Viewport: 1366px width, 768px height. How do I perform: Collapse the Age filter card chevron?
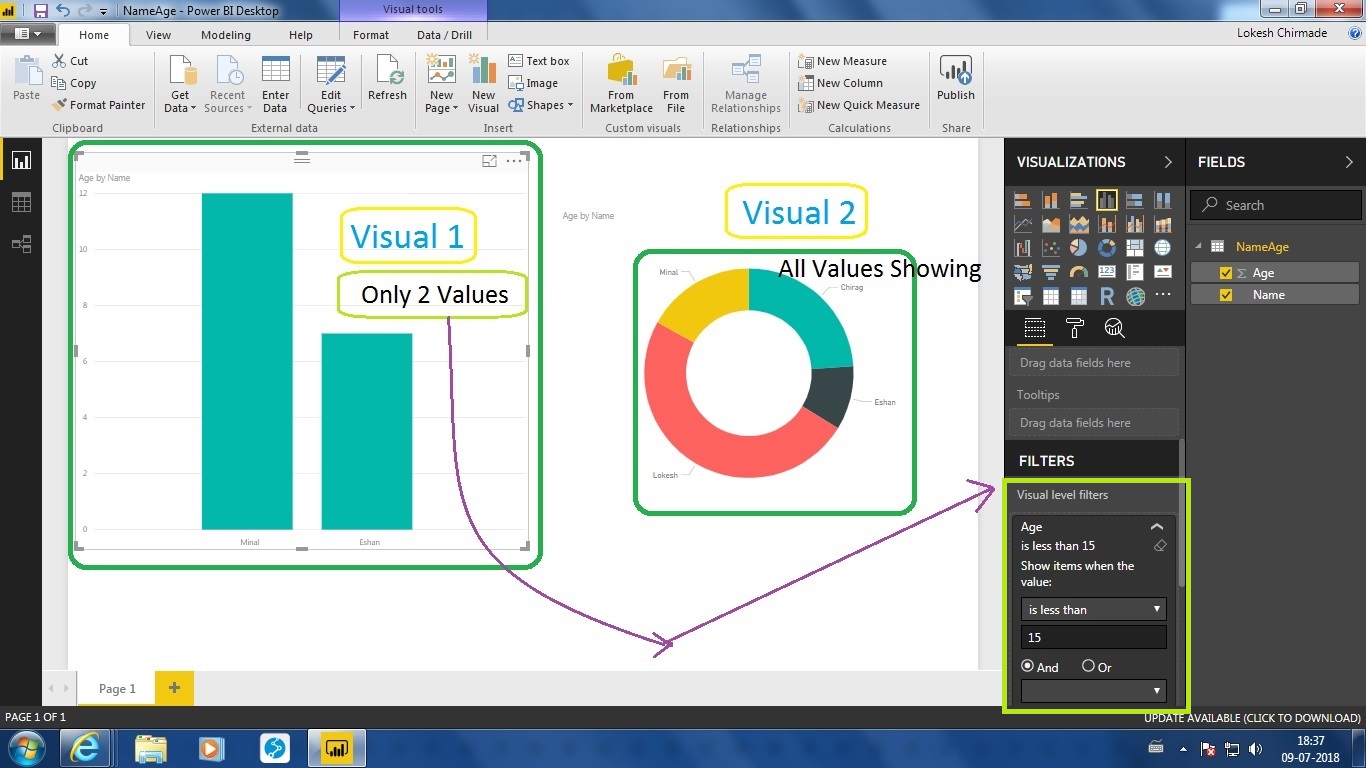pyautogui.click(x=1157, y=527)
